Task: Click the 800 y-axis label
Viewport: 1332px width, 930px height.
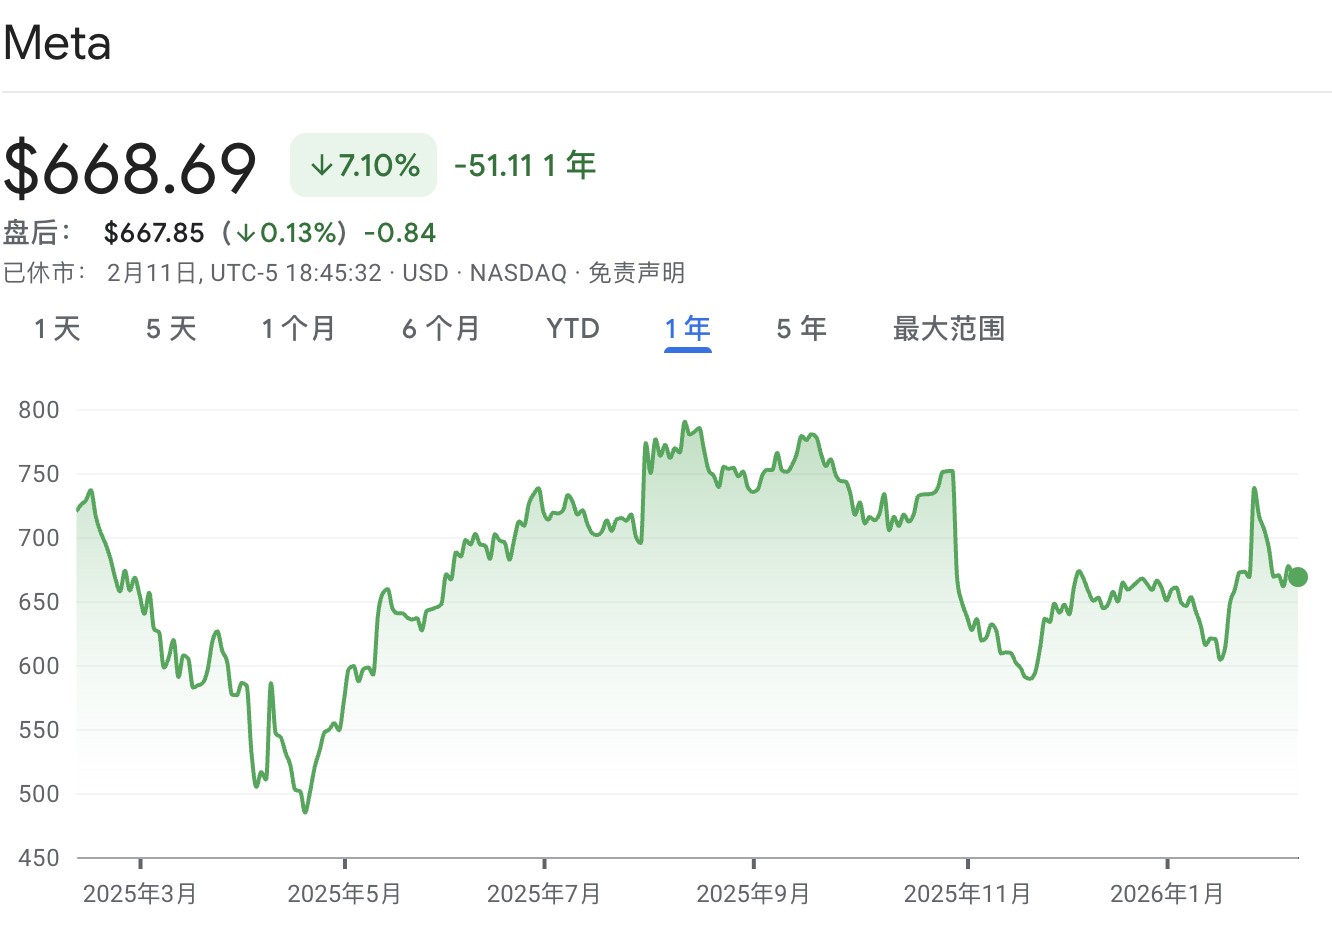Action: click(39, 410)
